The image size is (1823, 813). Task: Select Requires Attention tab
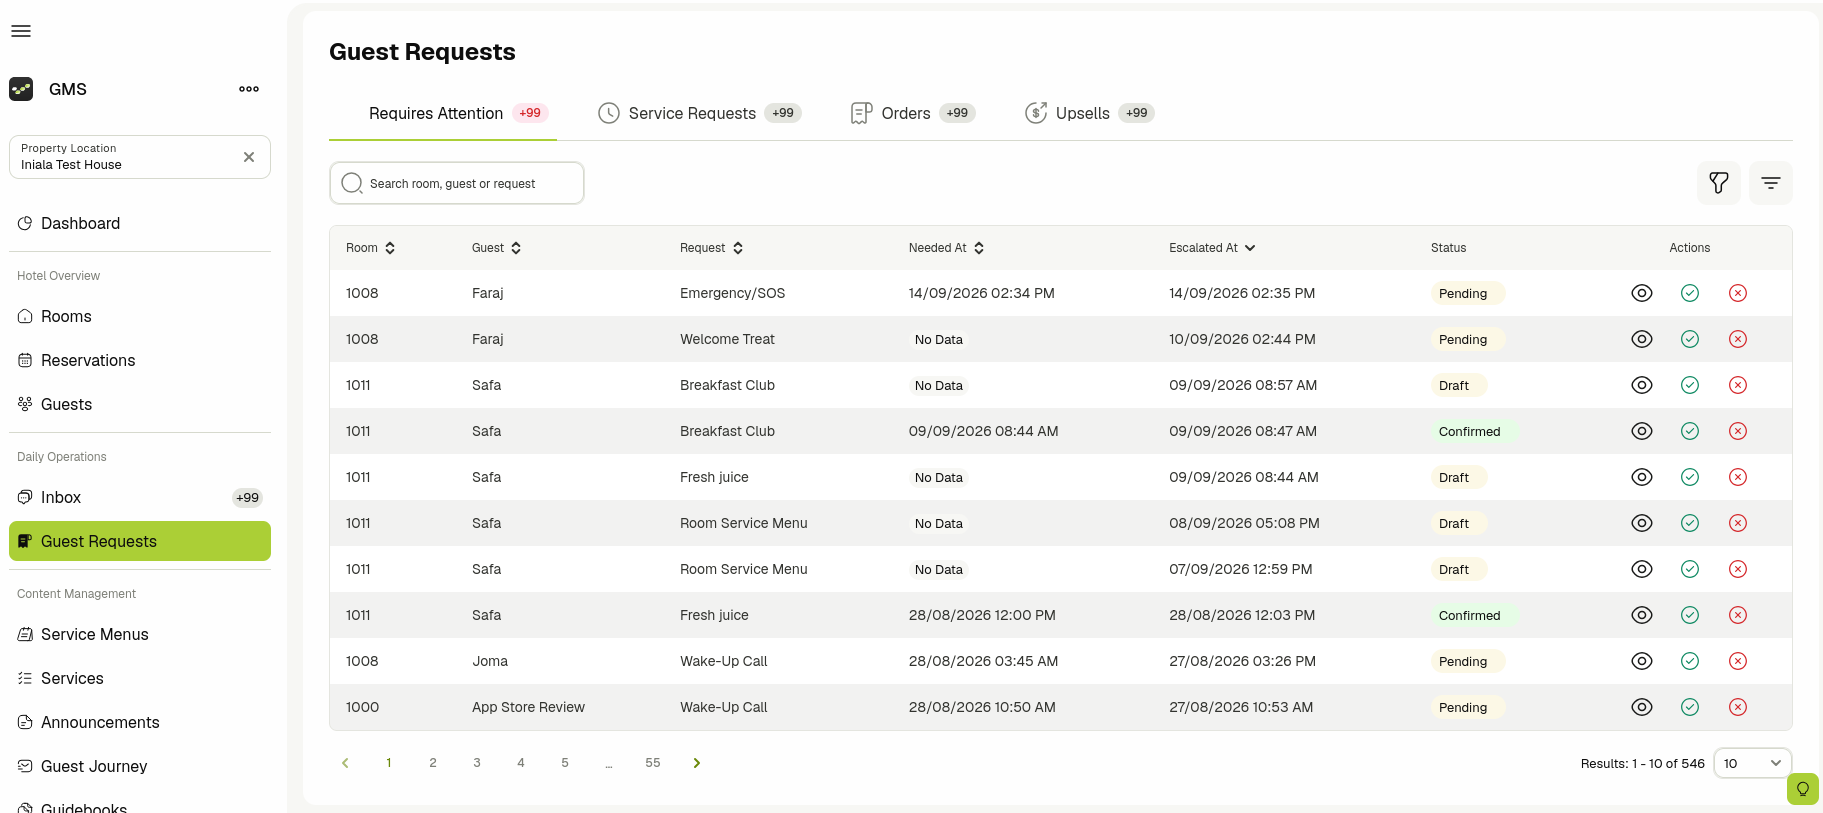(x=443, y=113)
